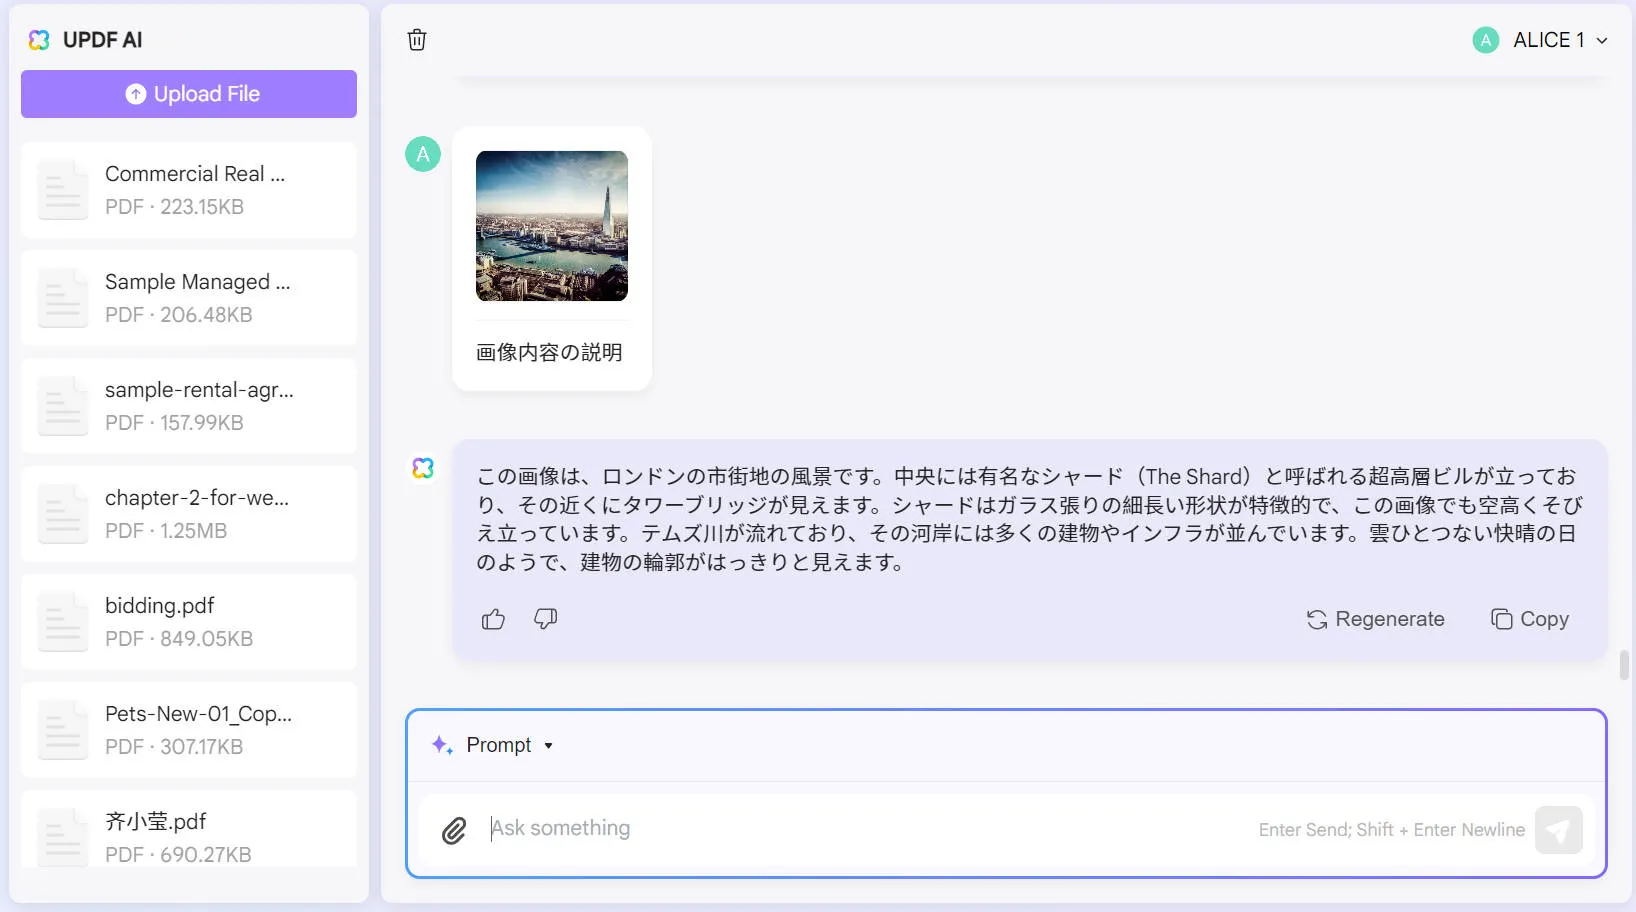
Task: Click the document icon beside sample-rental-agr
Action: click(63, 406)
